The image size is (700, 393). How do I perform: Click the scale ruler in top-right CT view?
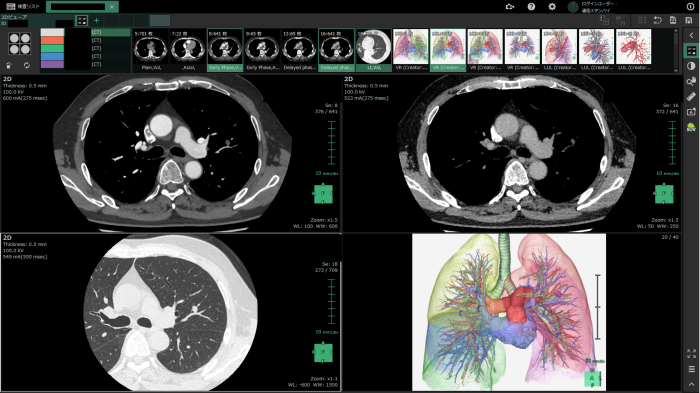(x=672, y=142)
